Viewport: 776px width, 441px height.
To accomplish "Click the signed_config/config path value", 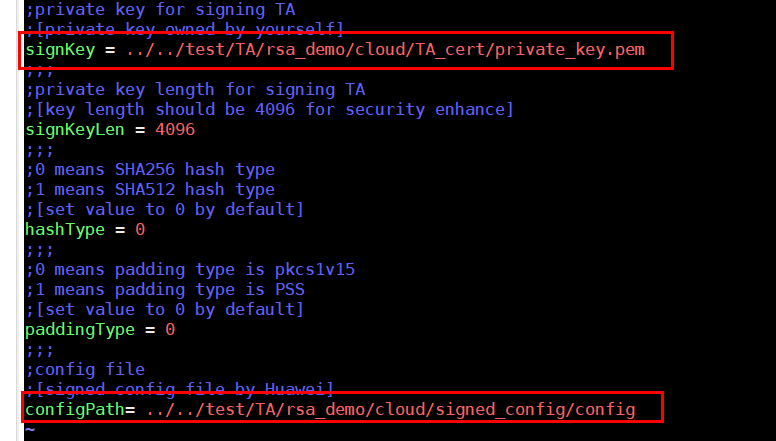I will point(390,410).
